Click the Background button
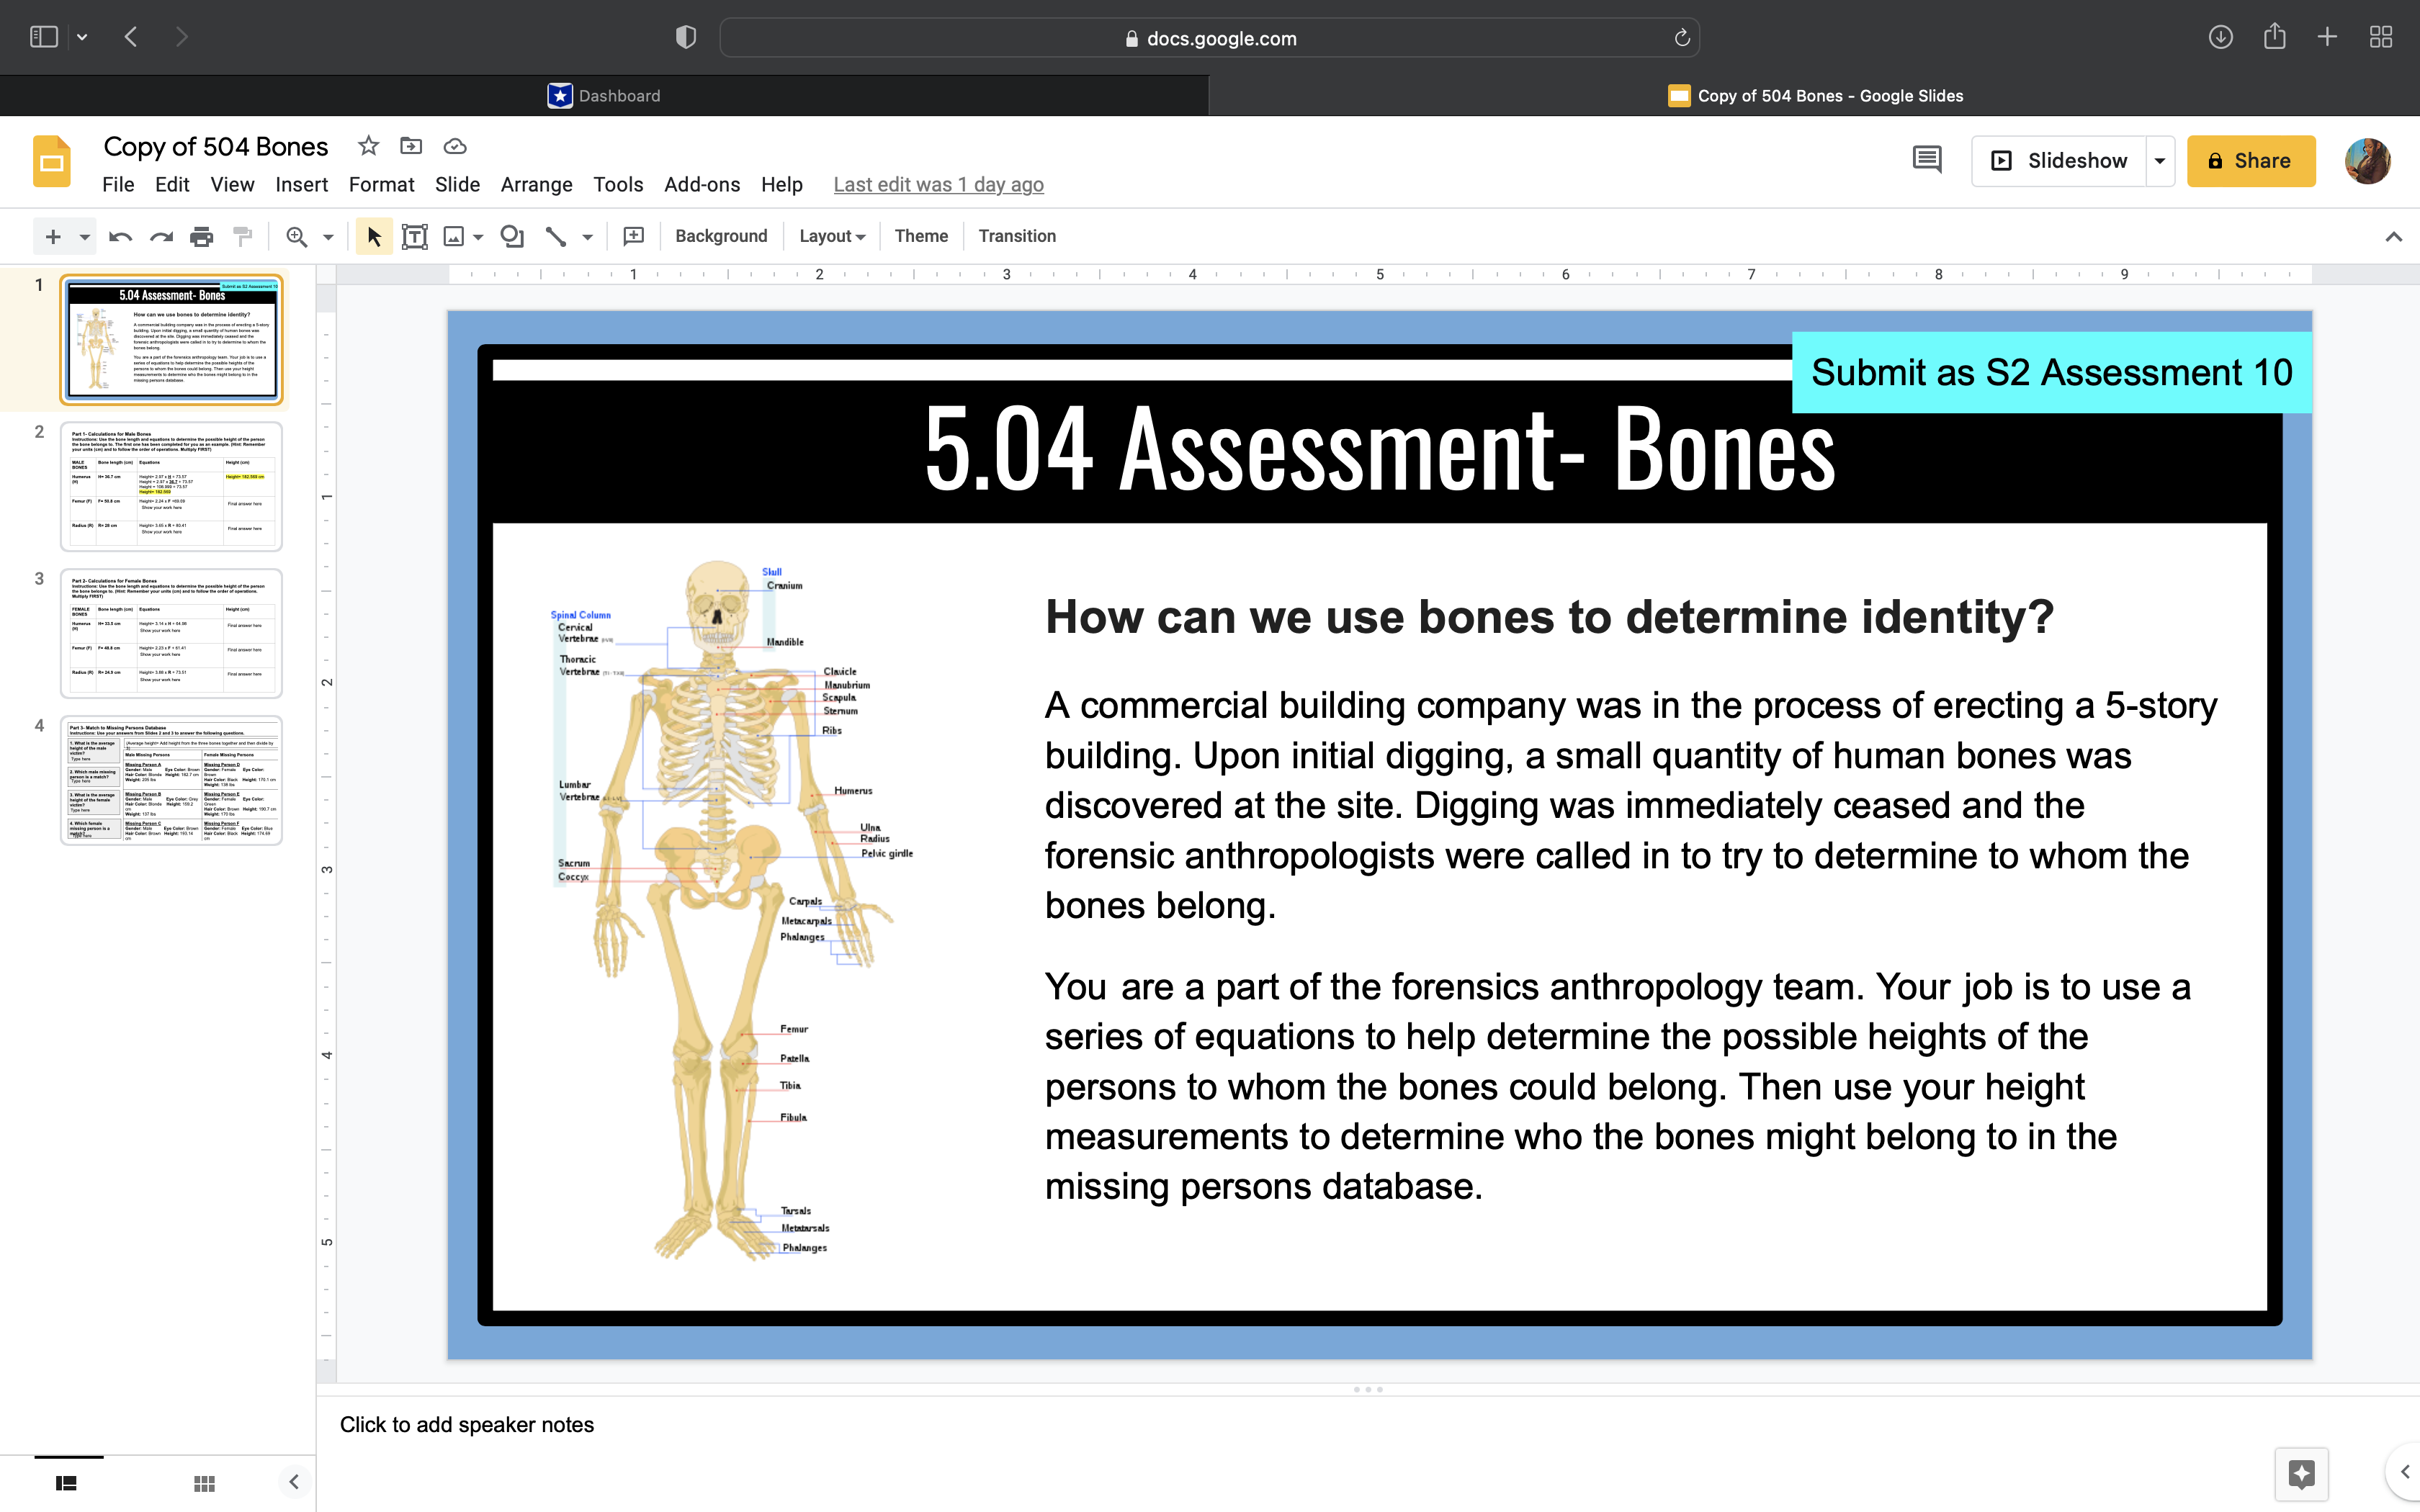The width and height of the screenshot is (2420, 1512). [x=721, y=236]
